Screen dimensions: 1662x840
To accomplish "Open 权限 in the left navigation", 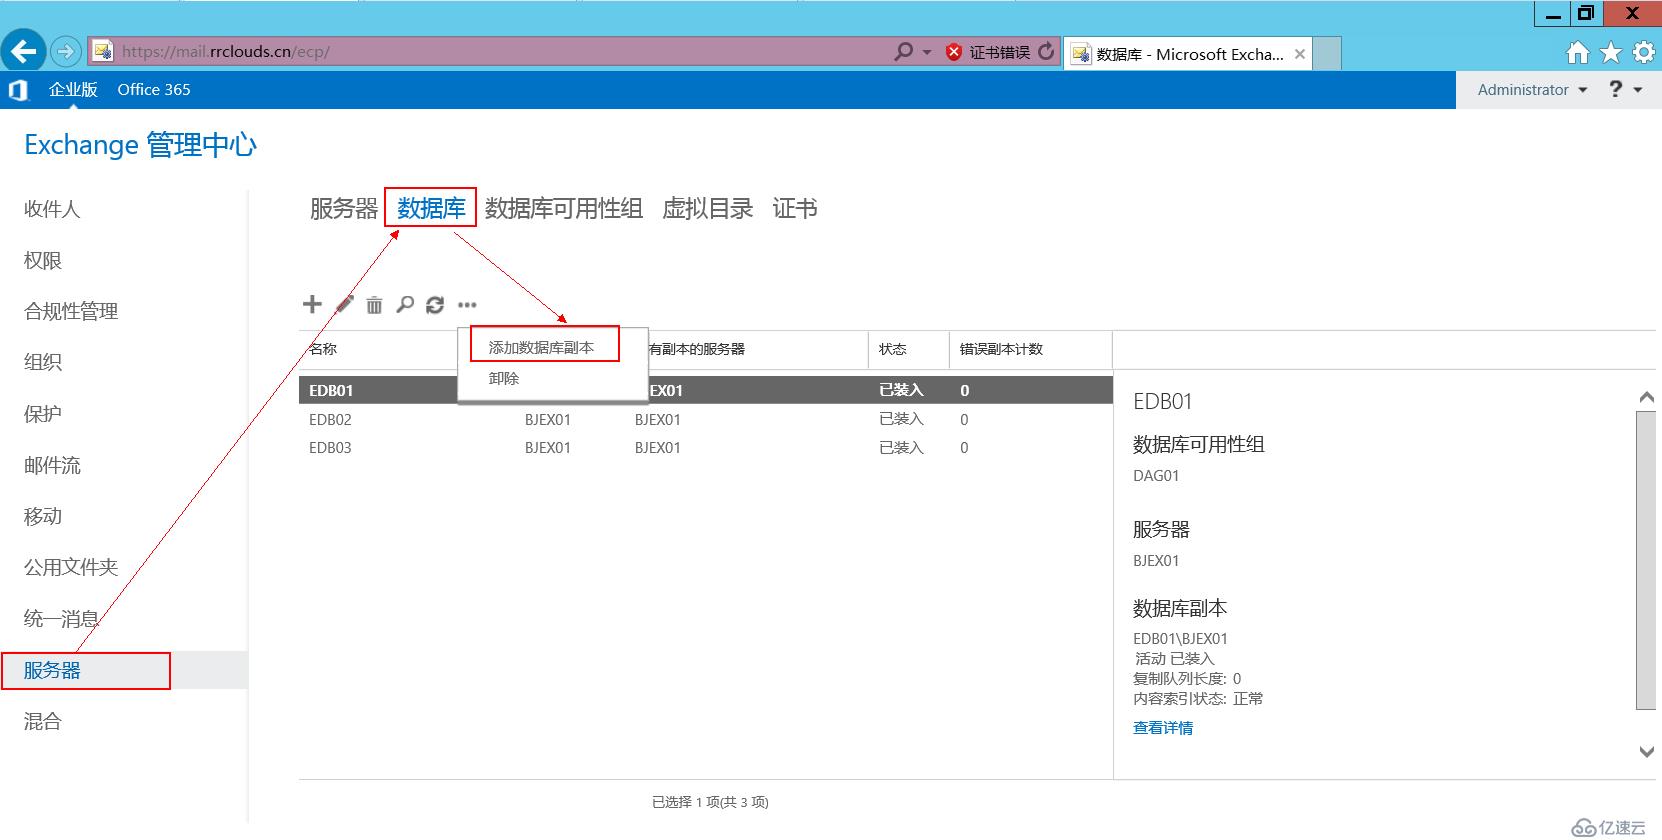I will pos(43,260).
